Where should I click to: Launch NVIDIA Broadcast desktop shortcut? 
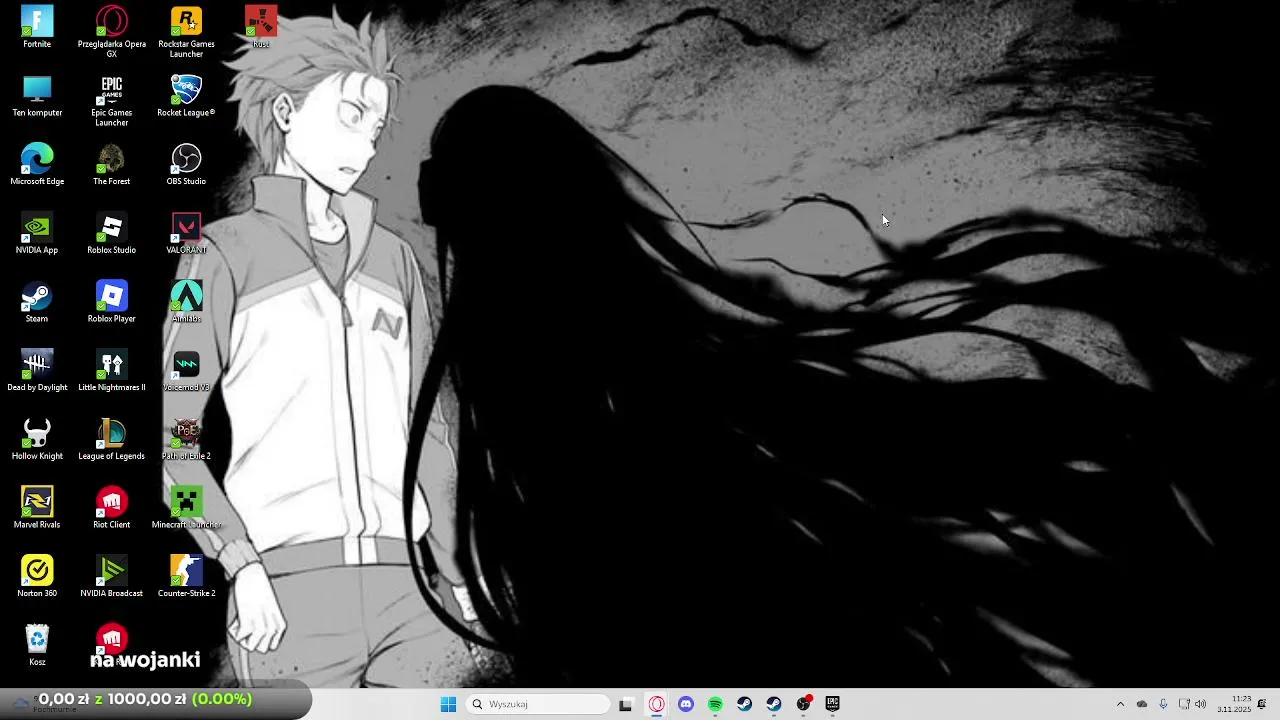[111, 577]
